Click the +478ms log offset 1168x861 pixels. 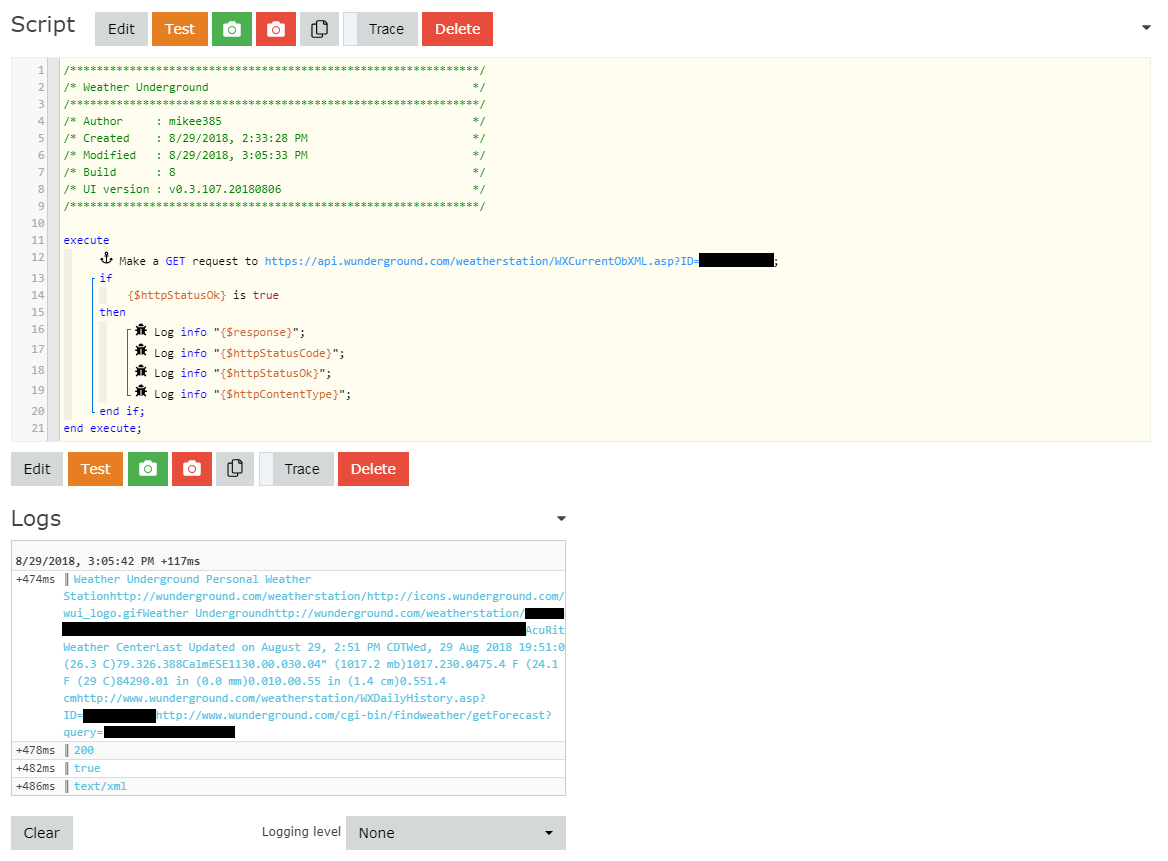(x=35, y=751)
